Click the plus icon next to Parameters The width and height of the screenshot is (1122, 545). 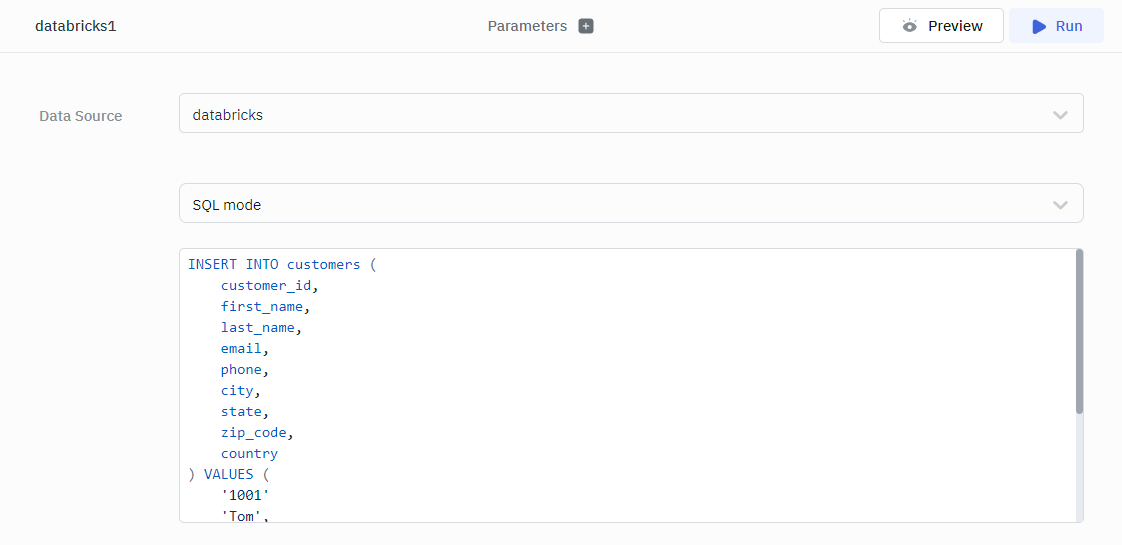[x=586, y=26]
